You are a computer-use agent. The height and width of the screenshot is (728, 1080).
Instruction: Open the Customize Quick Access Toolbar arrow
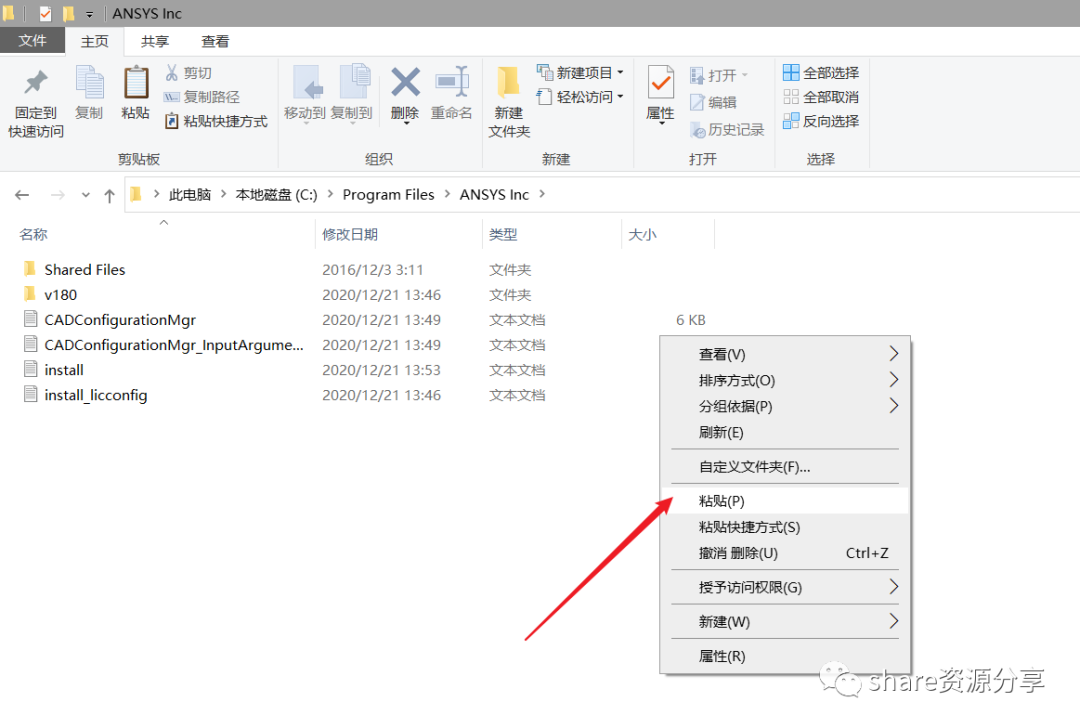pyautogui.click(x=90, y=14)
